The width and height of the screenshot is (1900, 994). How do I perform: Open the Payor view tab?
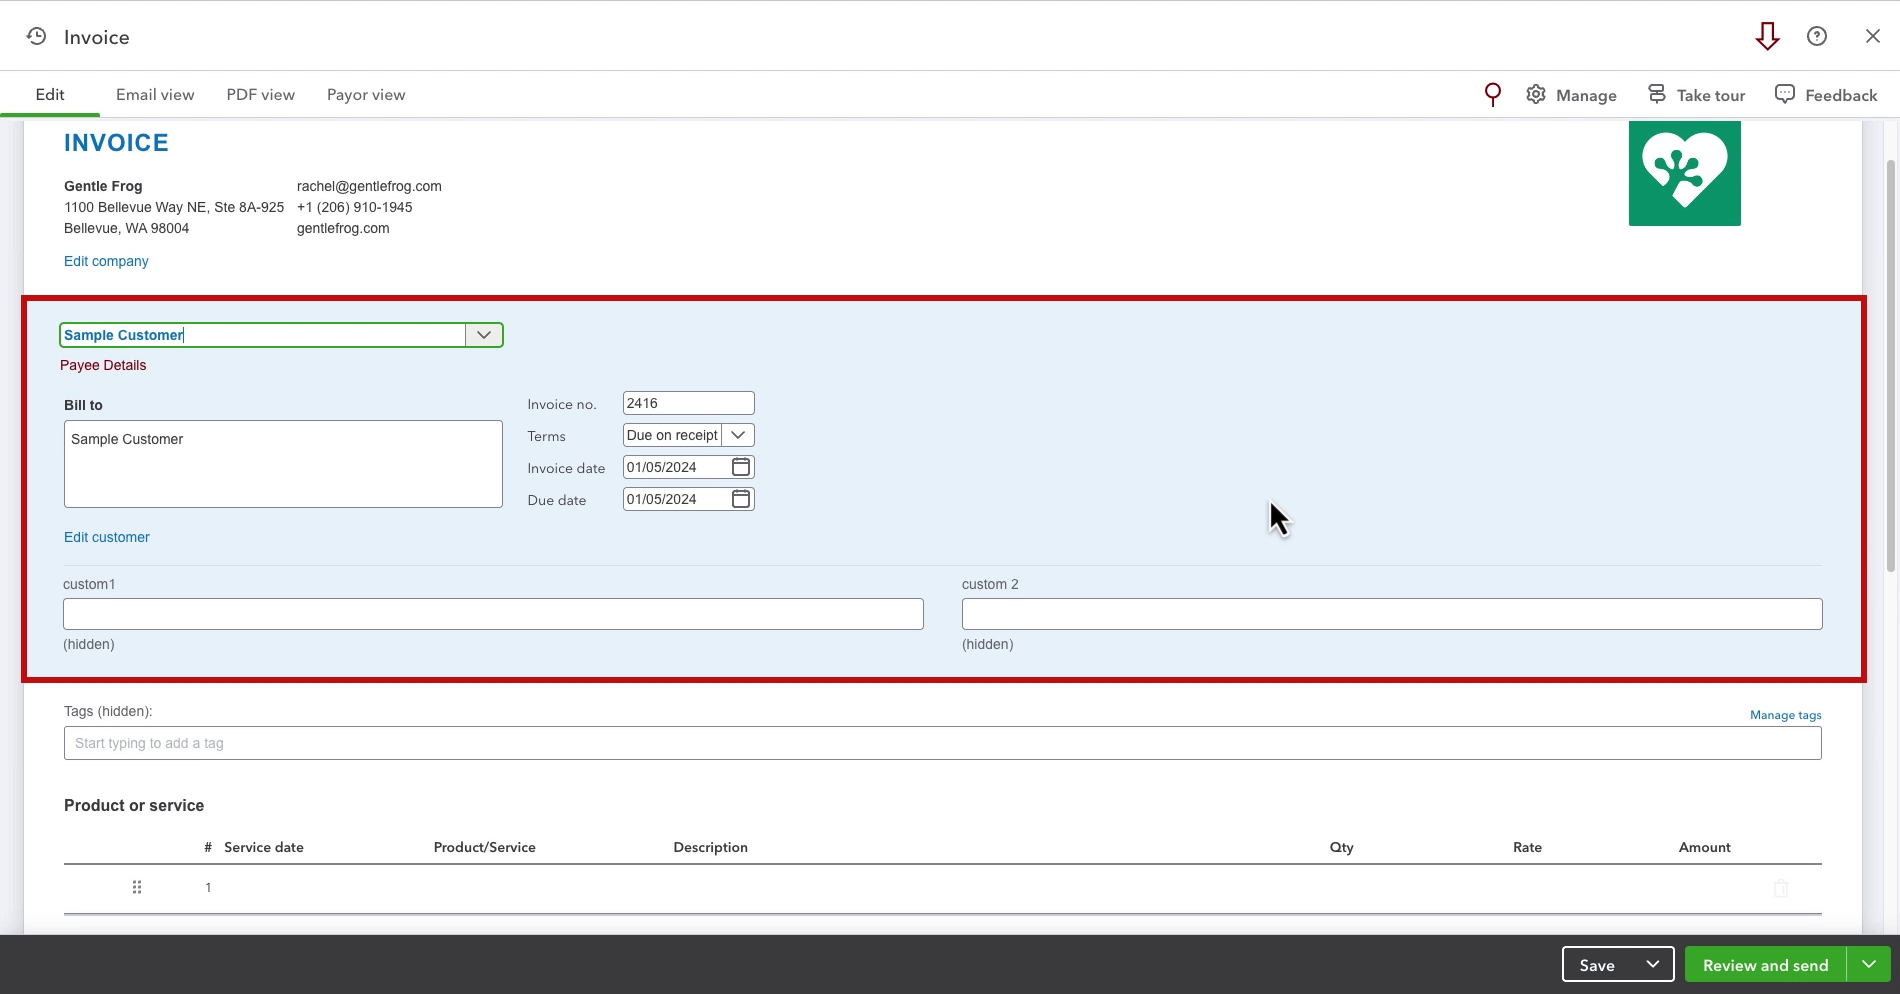366,95
